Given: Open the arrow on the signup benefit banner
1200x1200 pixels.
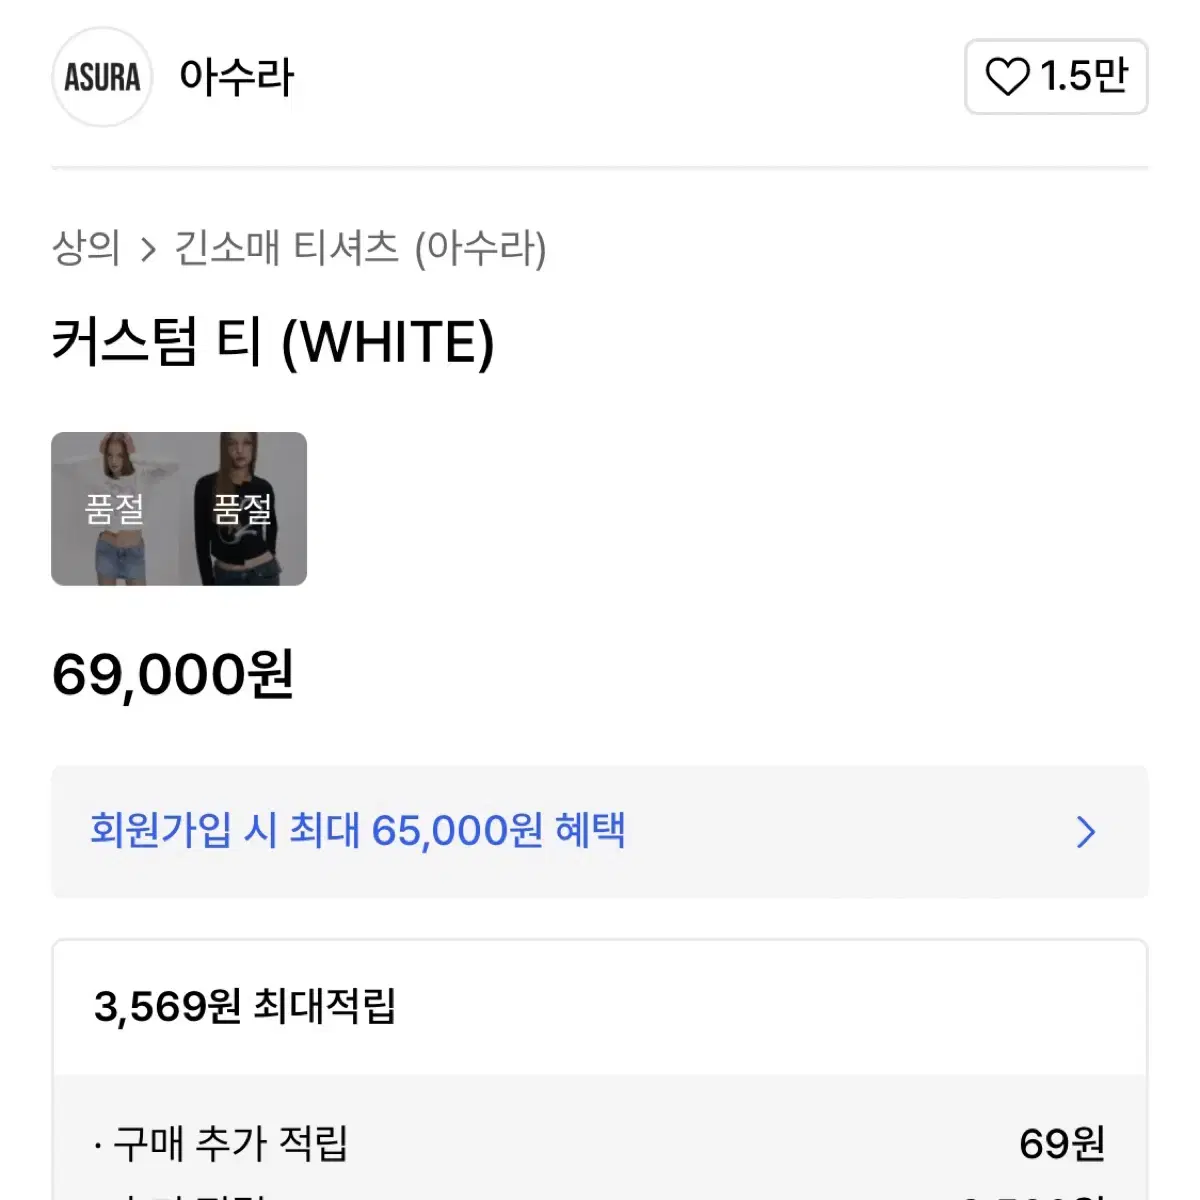Looking at the screenshot, I should pyautogui.click(x=1086, y=831).
